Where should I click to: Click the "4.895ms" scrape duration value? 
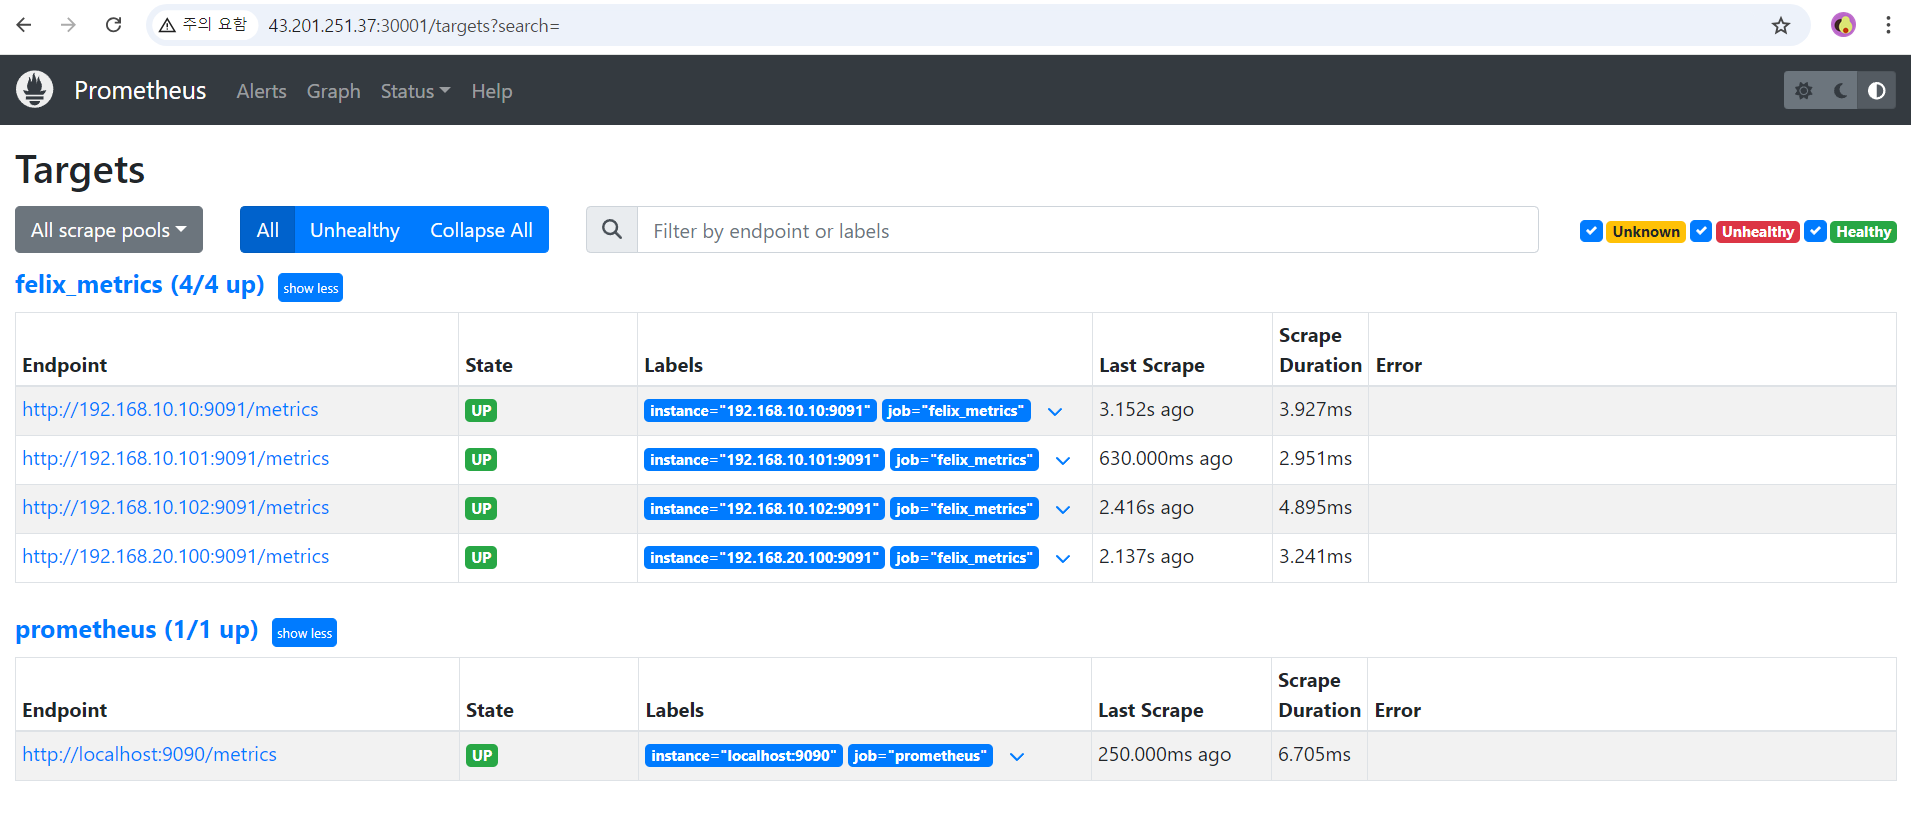click(1315, 507)
